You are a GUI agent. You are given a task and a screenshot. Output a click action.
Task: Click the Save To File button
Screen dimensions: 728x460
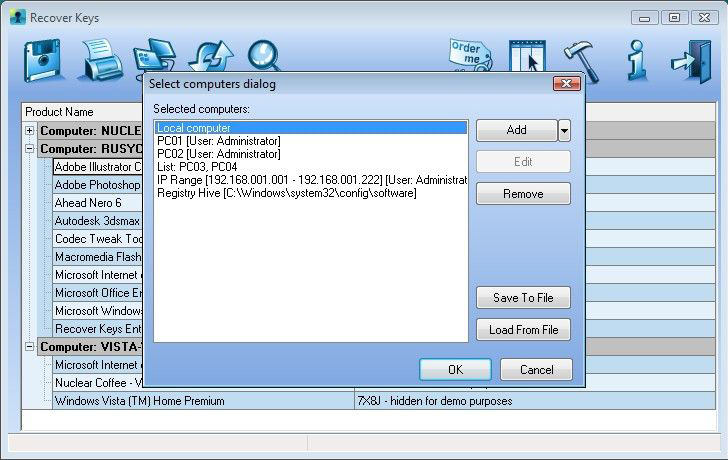523,298
